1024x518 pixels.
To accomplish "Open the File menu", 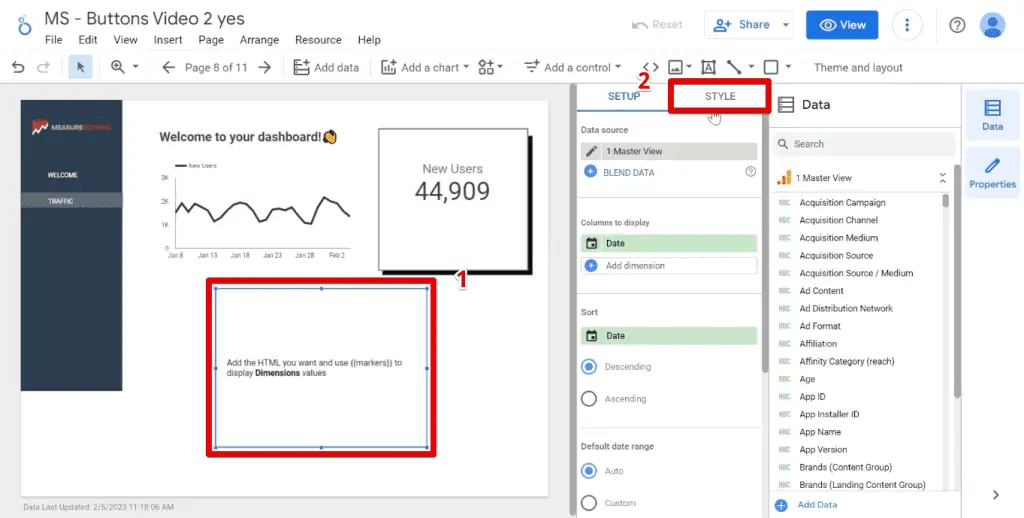I will [x=54, y=40].
